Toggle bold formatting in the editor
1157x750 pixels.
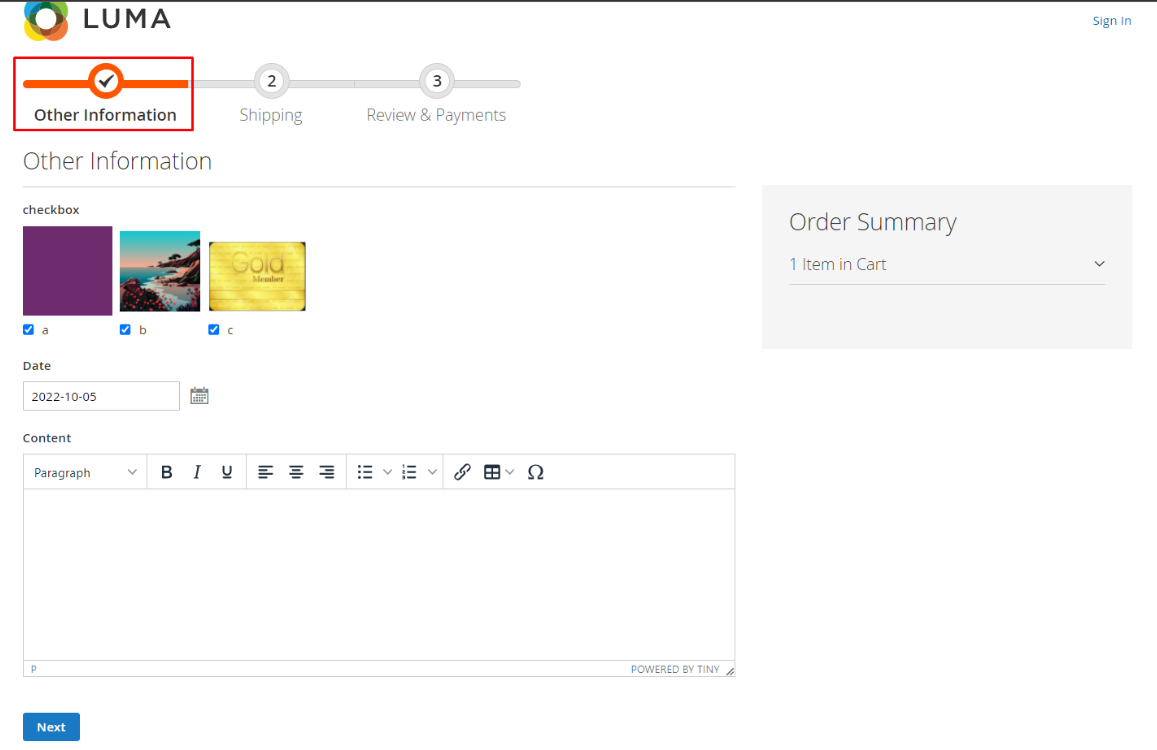[167, 472]
